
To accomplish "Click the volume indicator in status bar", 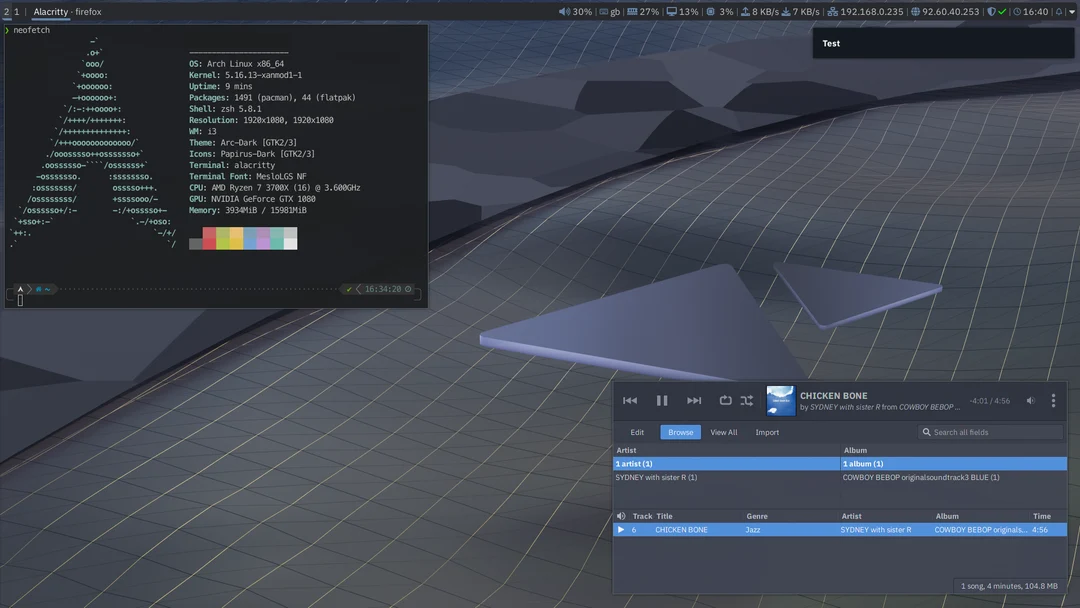I will pos(575,12).
